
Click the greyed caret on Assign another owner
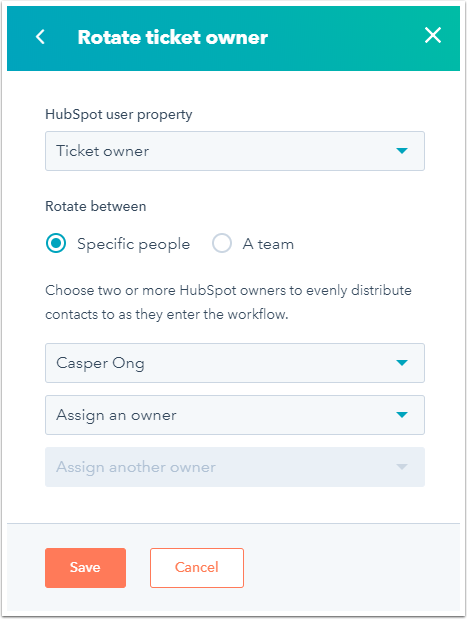pos(402,467)
